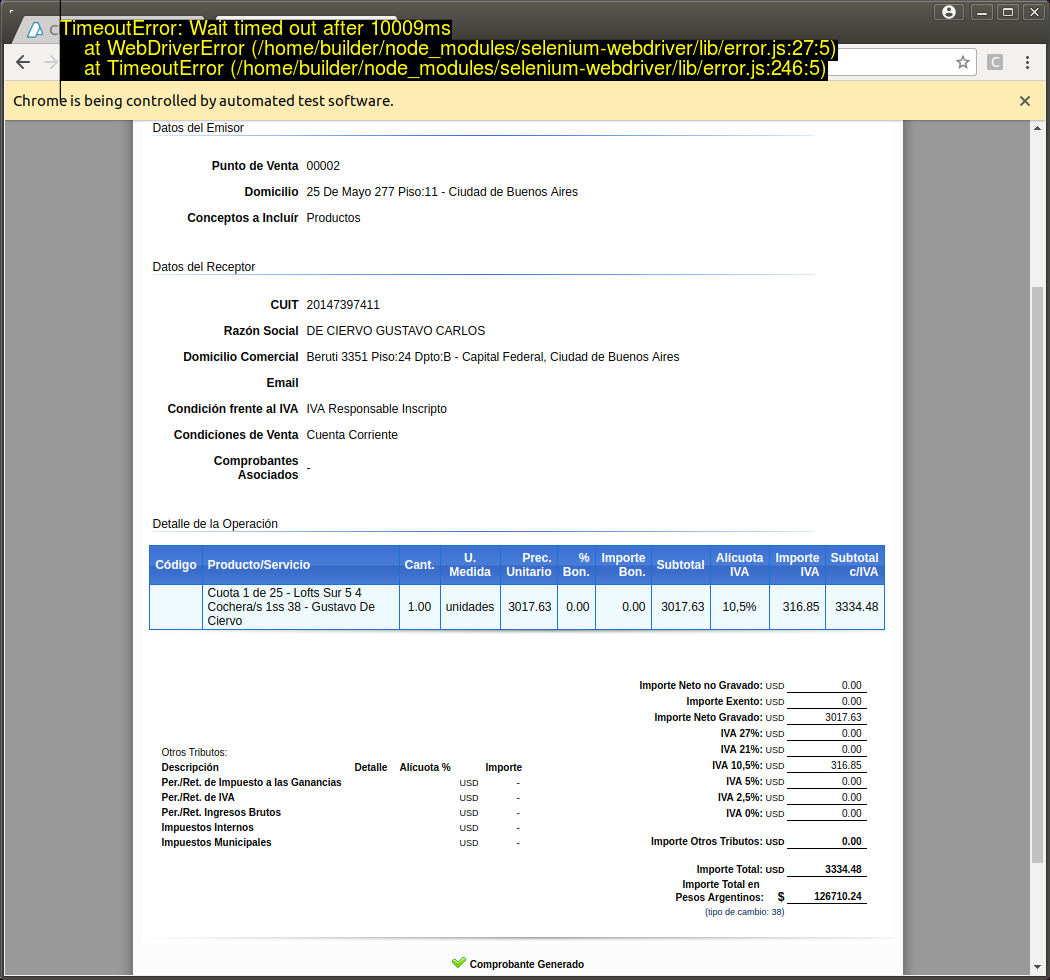The image size is (1050, 980).
Task: Click Subtotal c/IVA cell 3334.48
Action: [x=856, y=607]
